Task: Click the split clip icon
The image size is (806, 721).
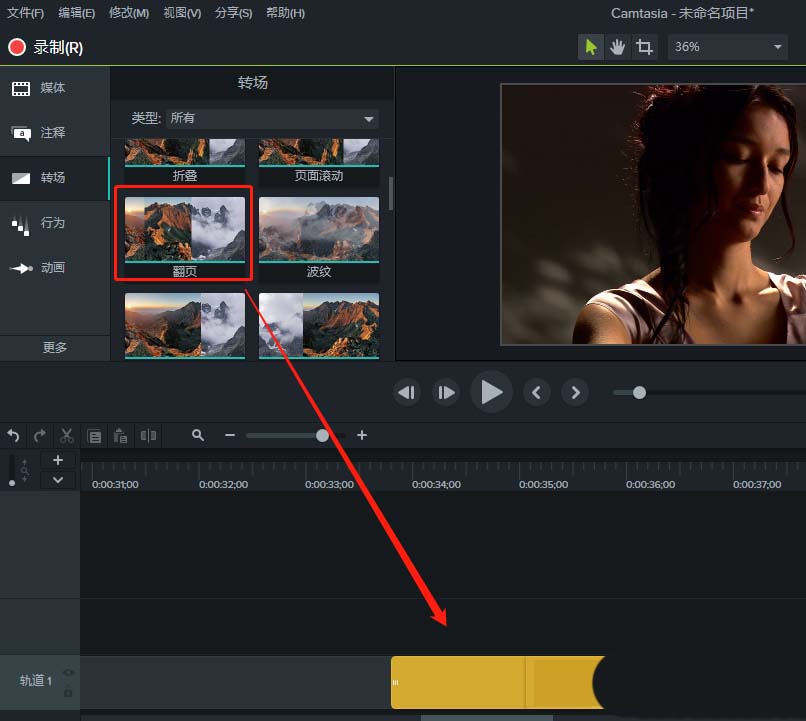Action: pyautogui.click(x=149, y=436)
